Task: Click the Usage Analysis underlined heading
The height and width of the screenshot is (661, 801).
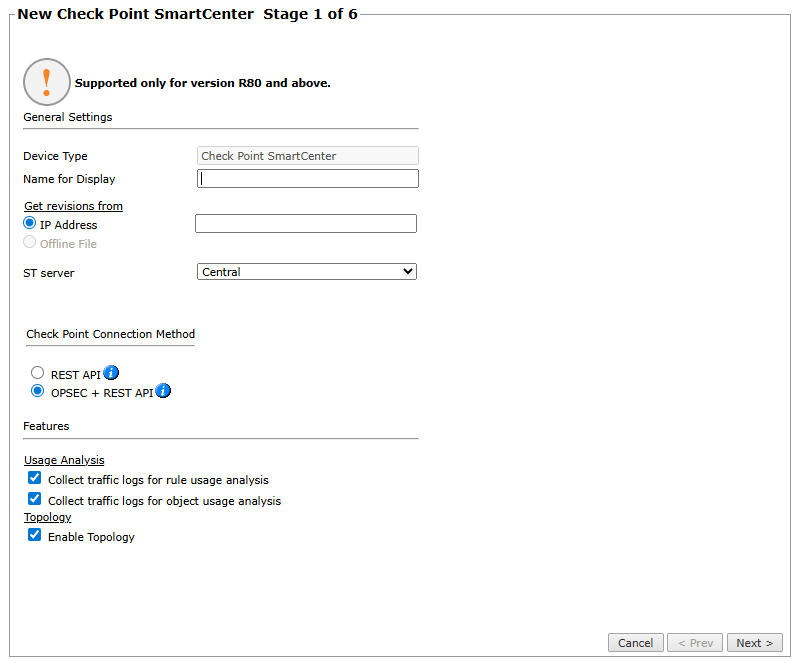Action: [64, 460]
